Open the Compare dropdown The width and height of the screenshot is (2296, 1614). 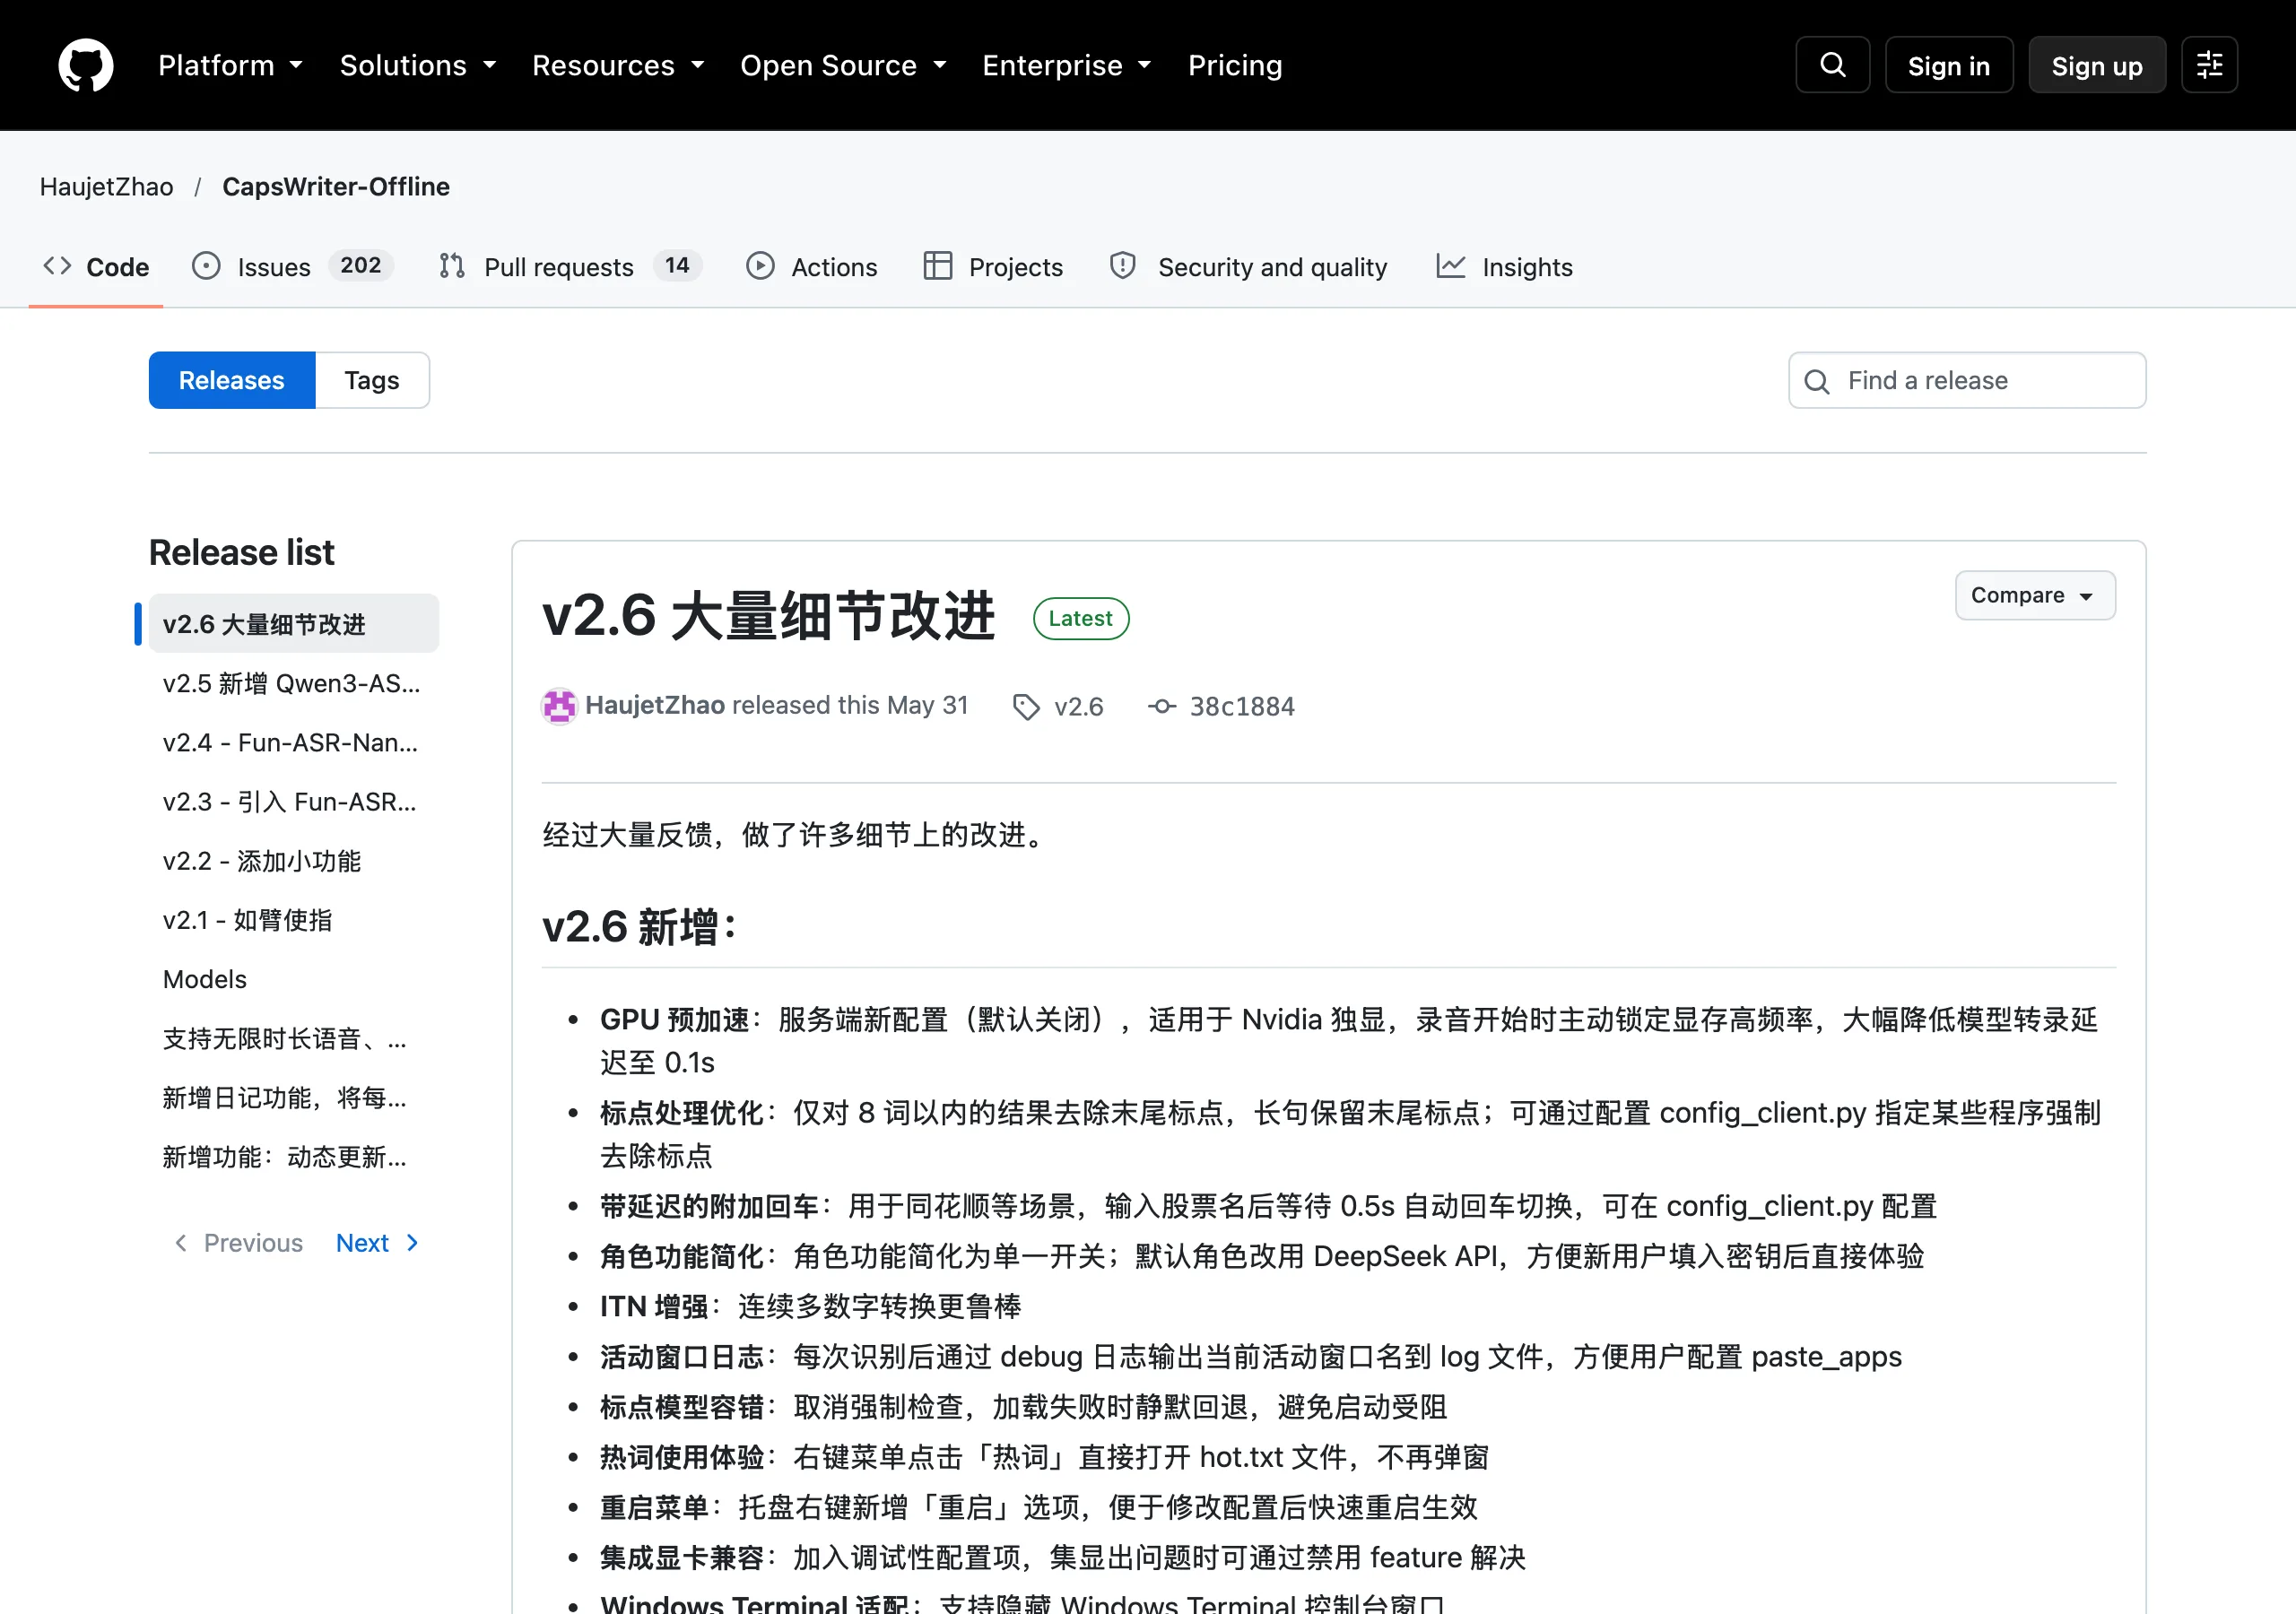point(2035,596)
